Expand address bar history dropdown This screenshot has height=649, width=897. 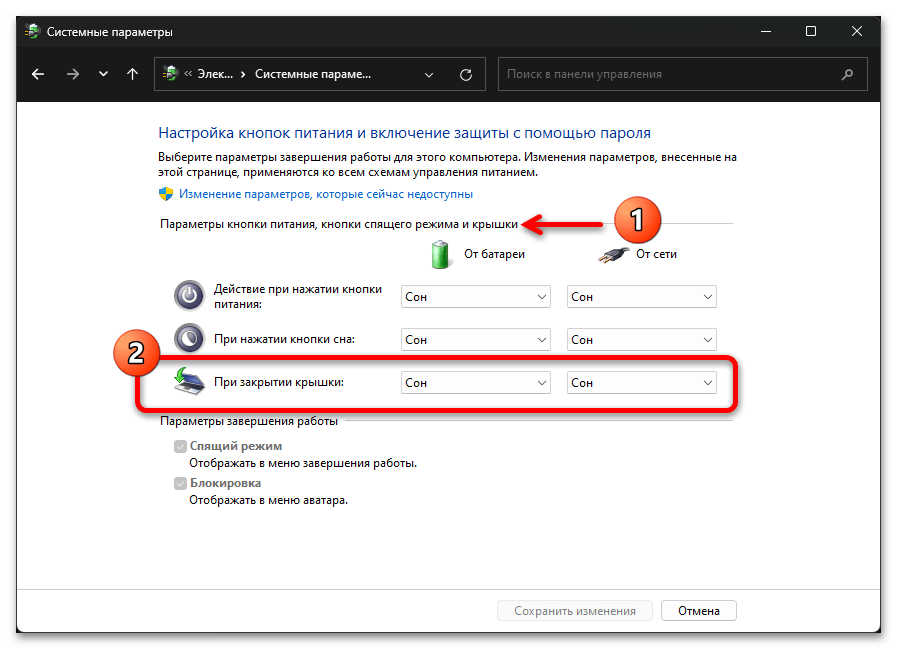(428, 74)
